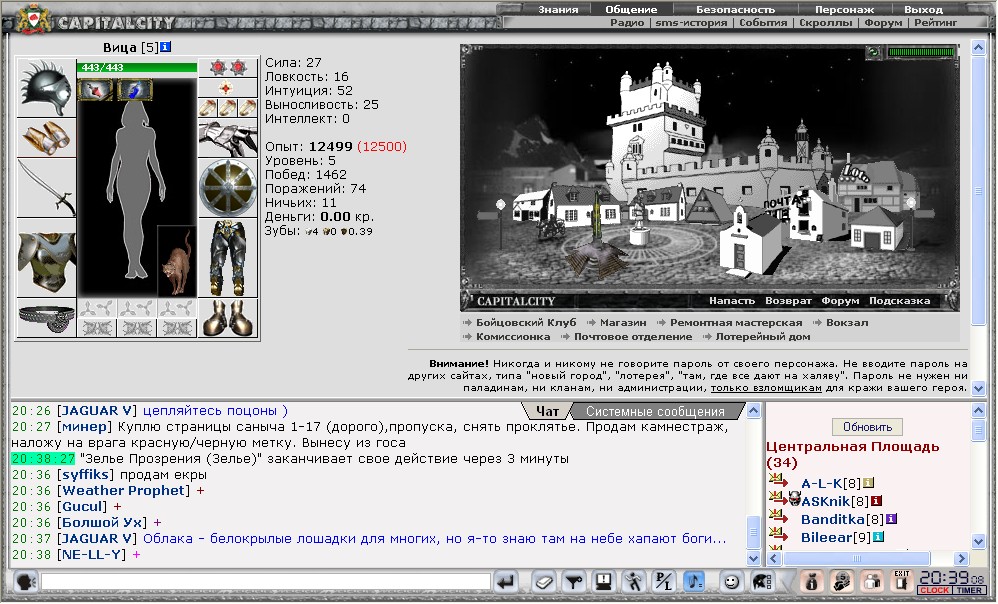Click the speaking head chat icon
The height and width of the screenshot is (604, 998).
tap(25, 582)
